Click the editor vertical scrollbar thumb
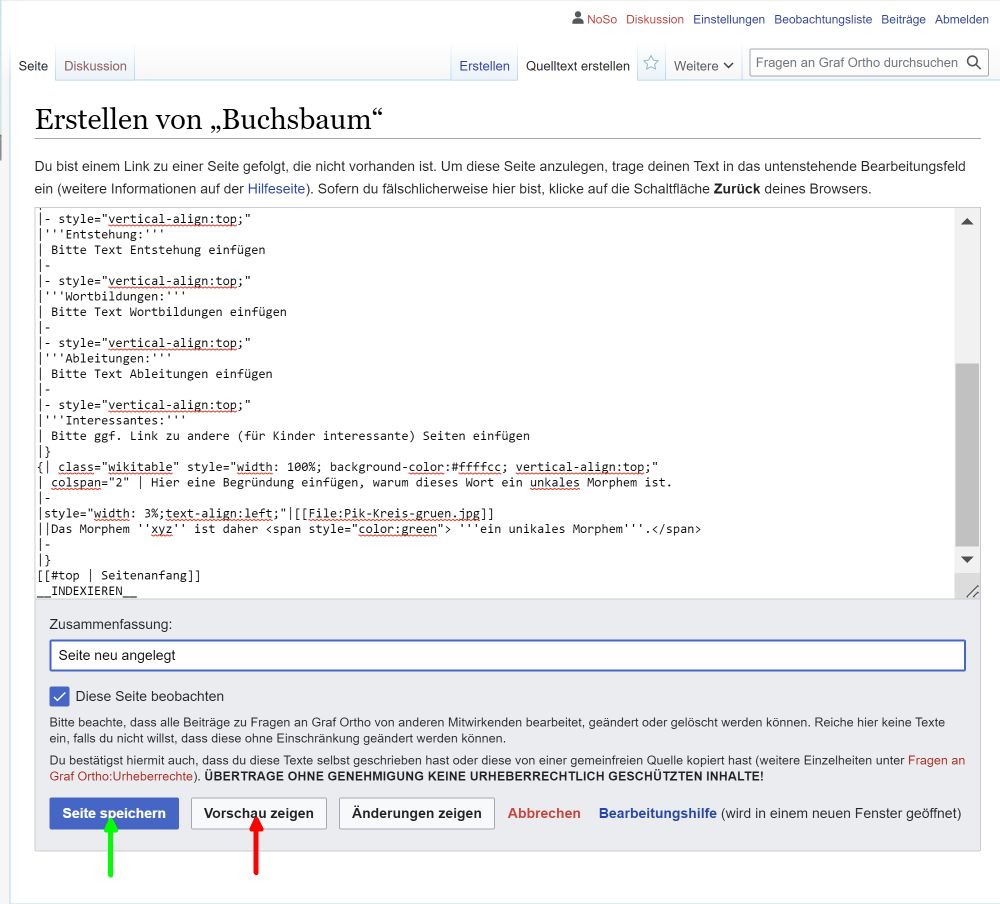Image resolution: width=1000 pixels, height=904 pixels. (x=967, y=455)
